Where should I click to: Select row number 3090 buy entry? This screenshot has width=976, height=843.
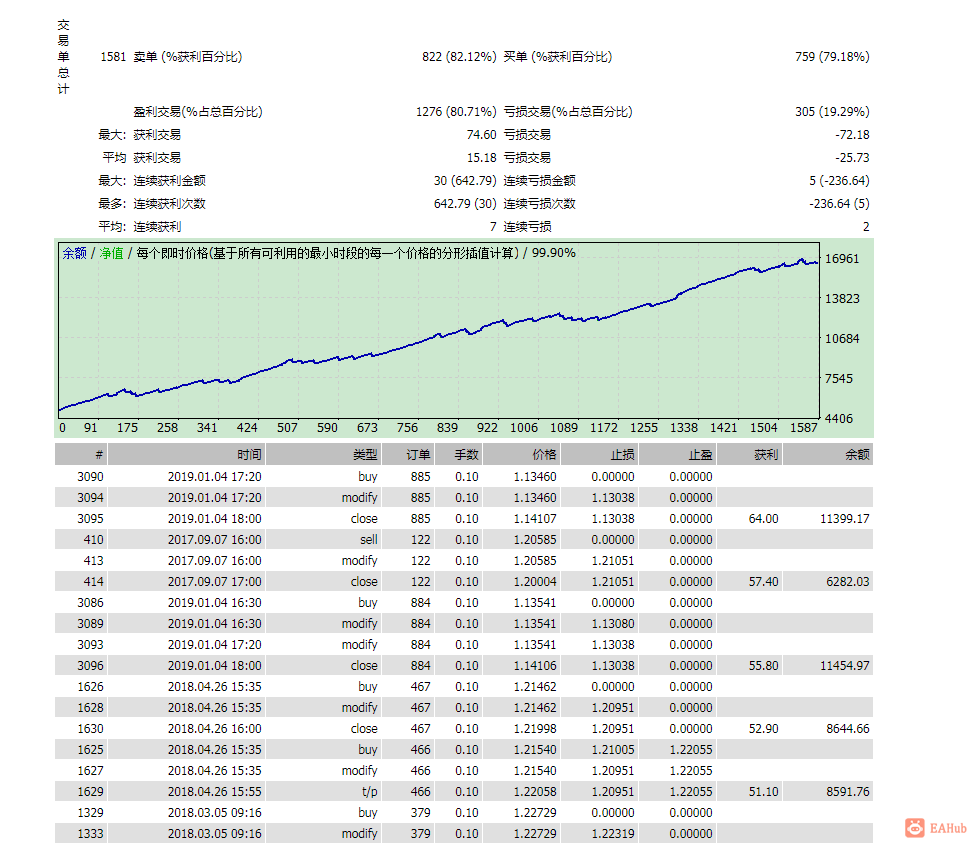pos(464,476)
